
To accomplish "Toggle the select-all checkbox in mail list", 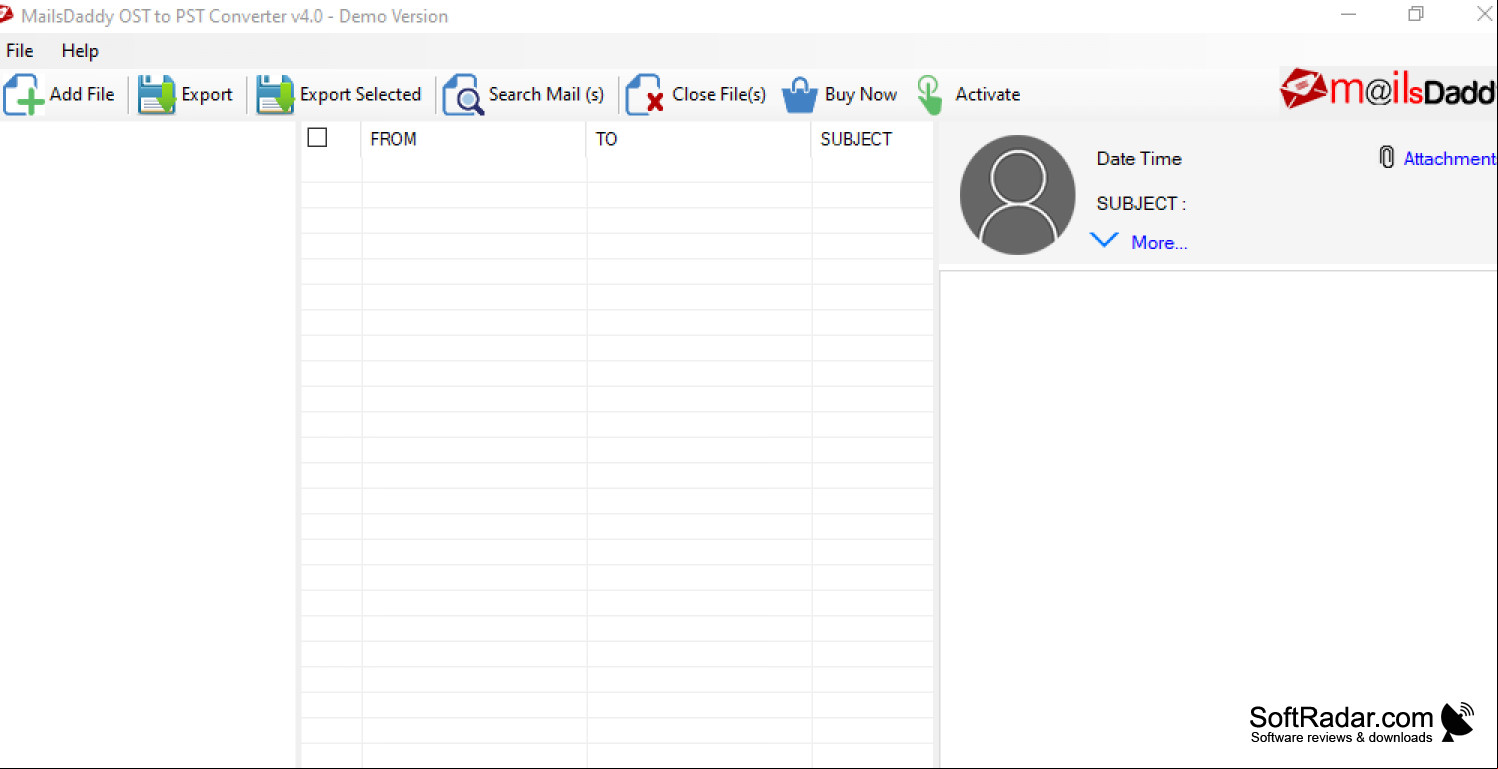I will click(x=317, y=138).
